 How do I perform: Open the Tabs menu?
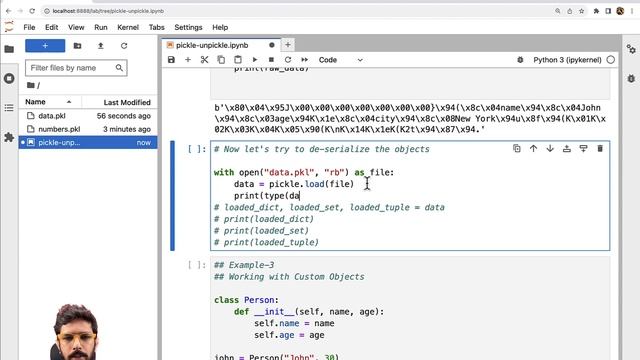(157, 27)
